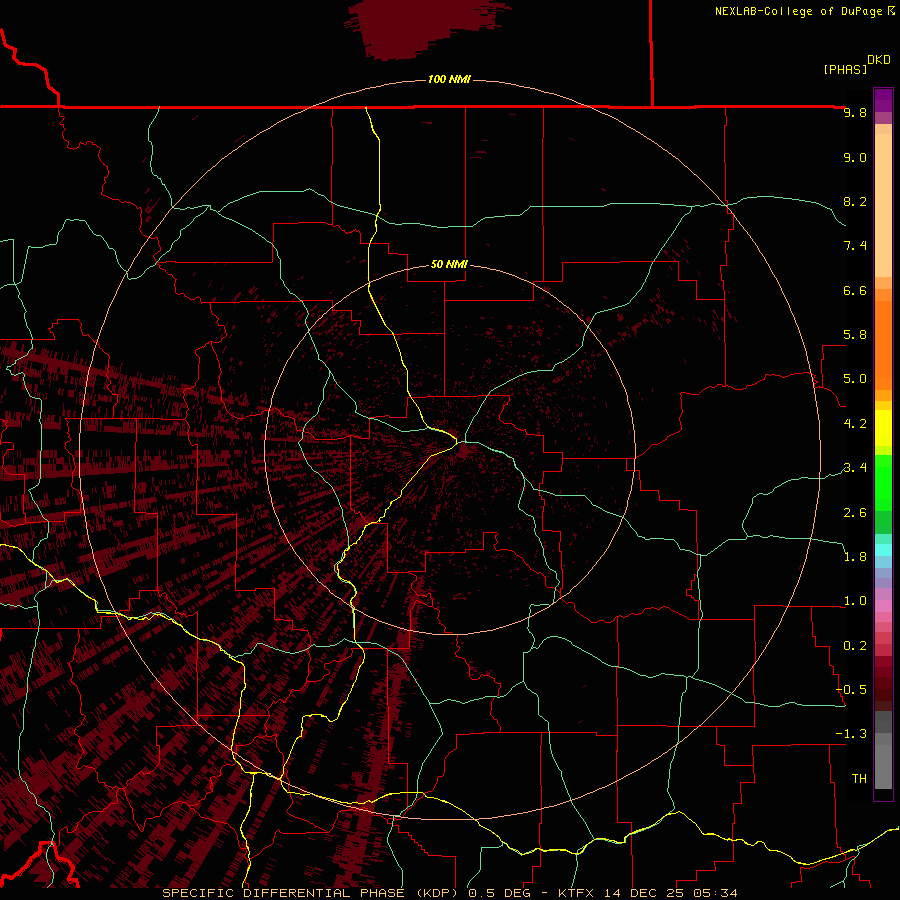The width and height of the screenshot is (900, 900).
Task: Click the 50 NMI range ring label
Action: (x=449, y=264)
